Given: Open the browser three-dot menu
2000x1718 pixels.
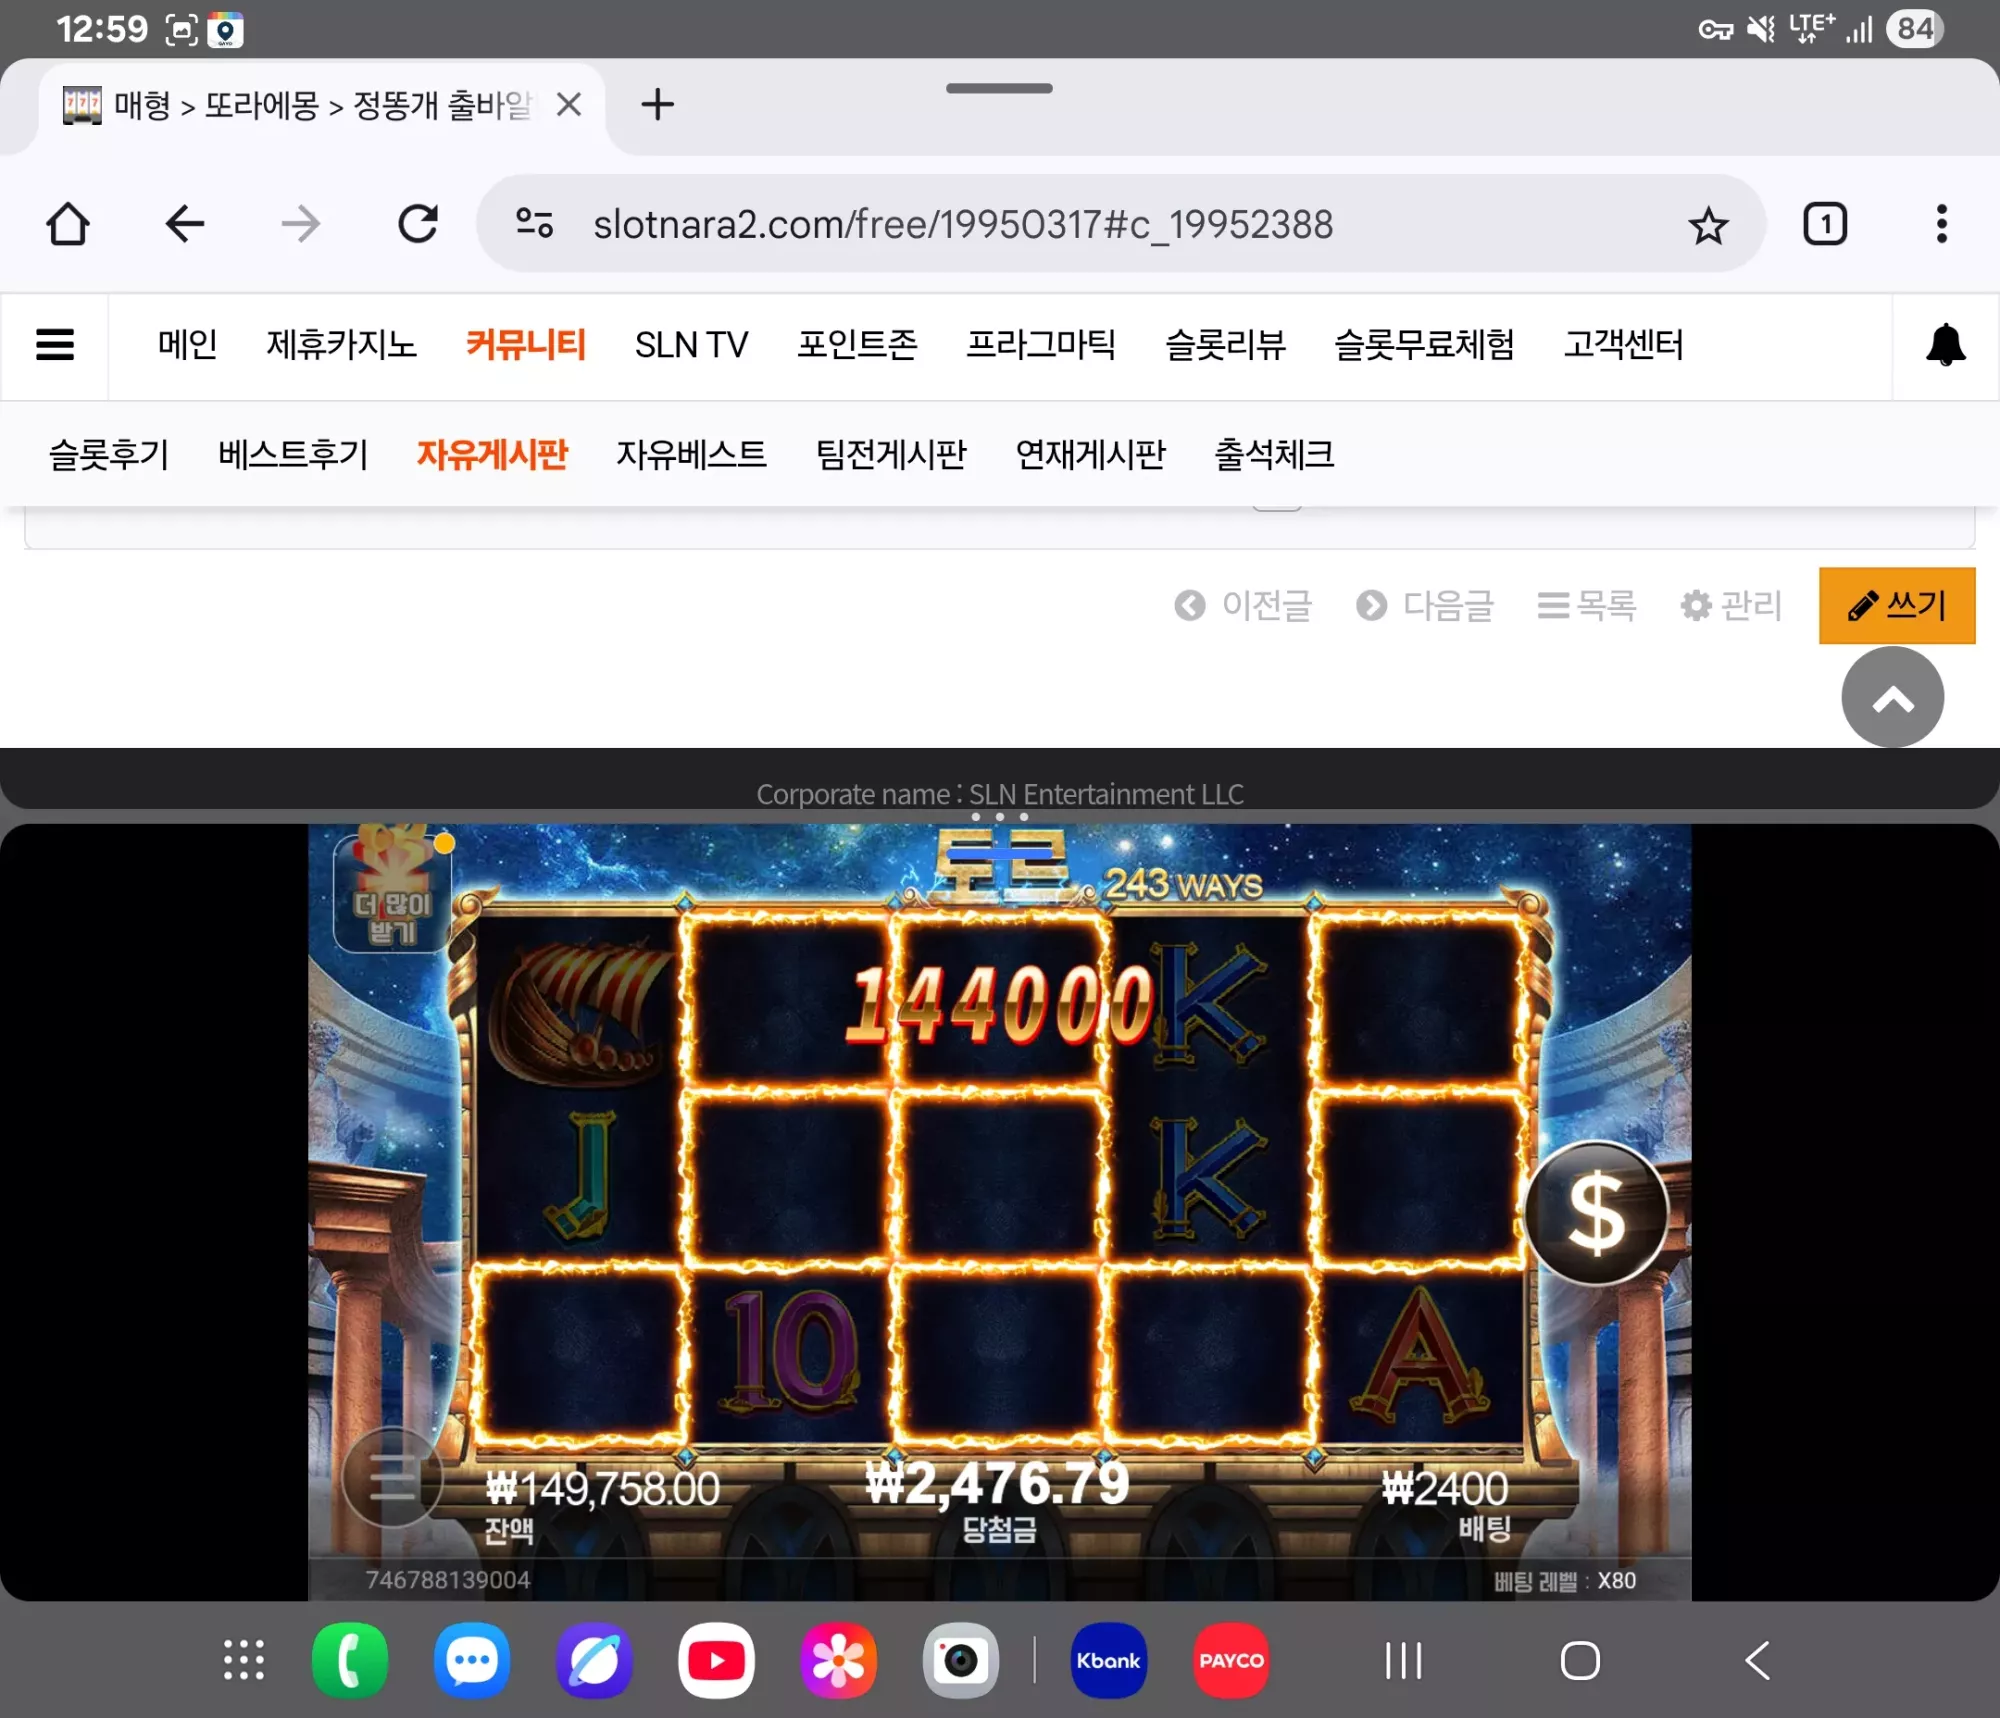Looking at the screenshot, I should click(1942, 224).
